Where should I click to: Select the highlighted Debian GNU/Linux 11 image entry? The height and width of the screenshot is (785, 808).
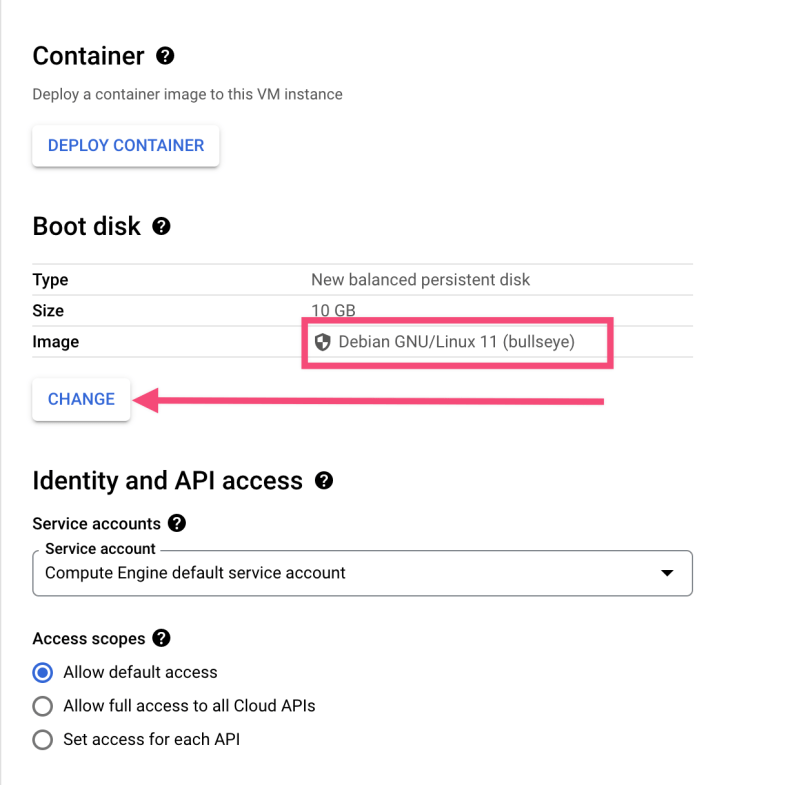coord(457,342)
